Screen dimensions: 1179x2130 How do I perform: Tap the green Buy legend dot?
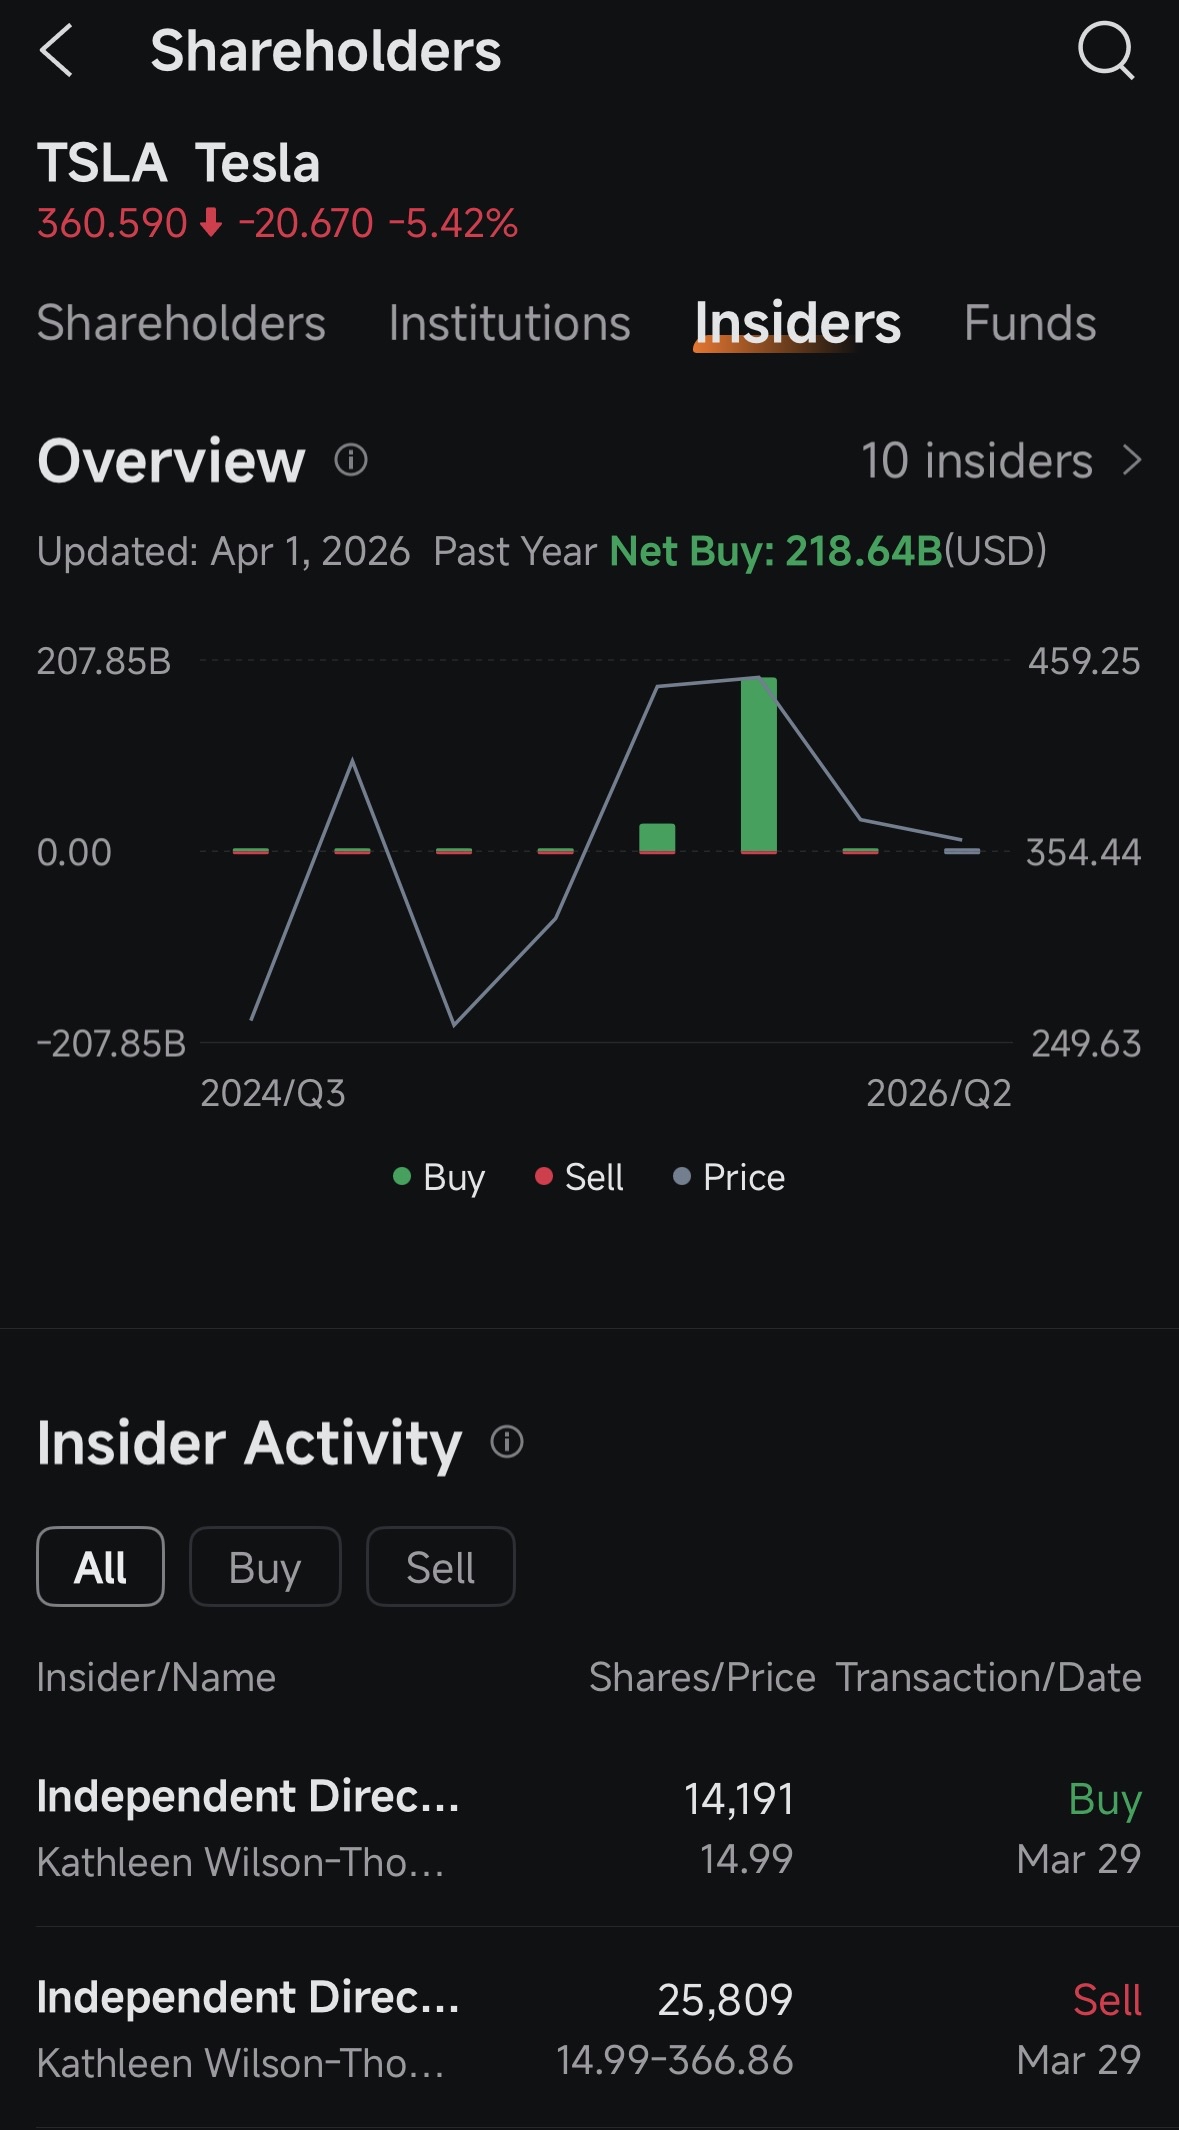[x=402, y=1176]
